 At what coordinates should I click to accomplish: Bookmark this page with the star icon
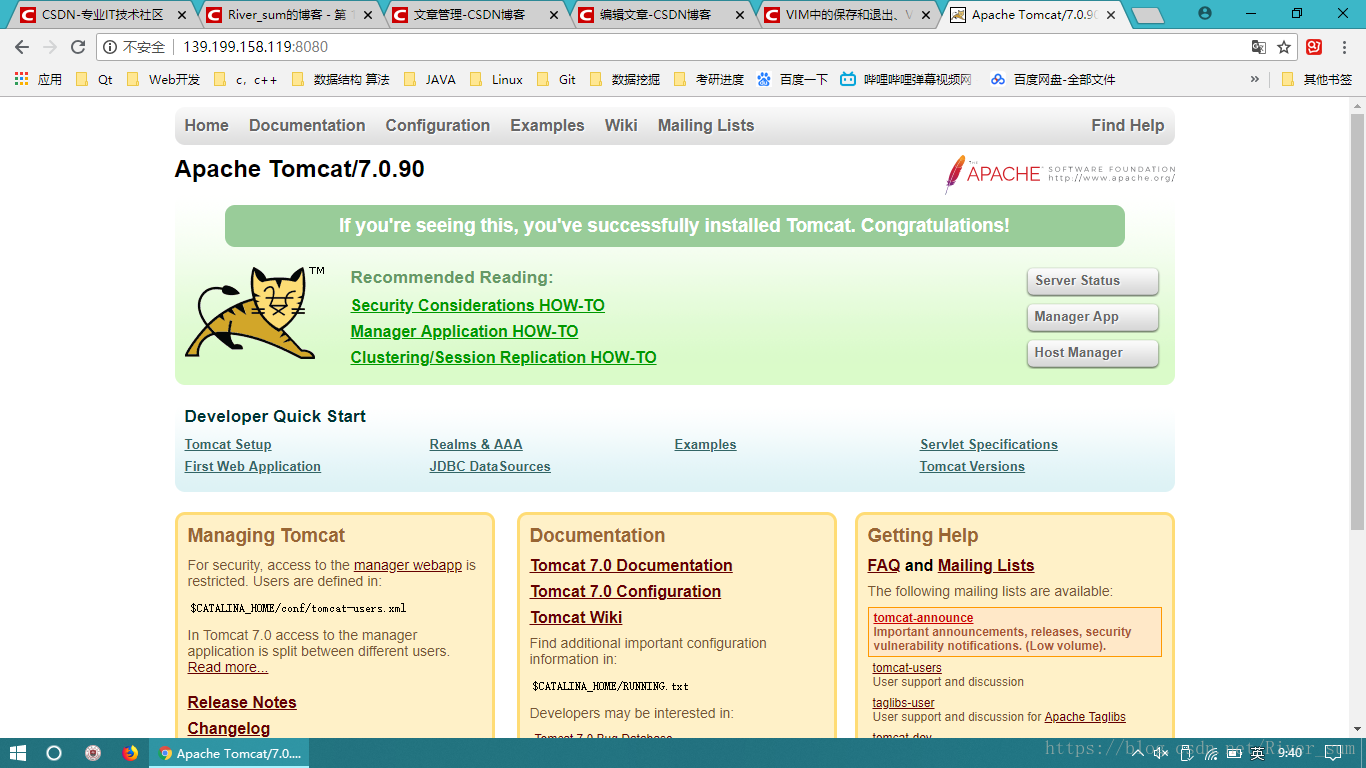point(1284,47)
